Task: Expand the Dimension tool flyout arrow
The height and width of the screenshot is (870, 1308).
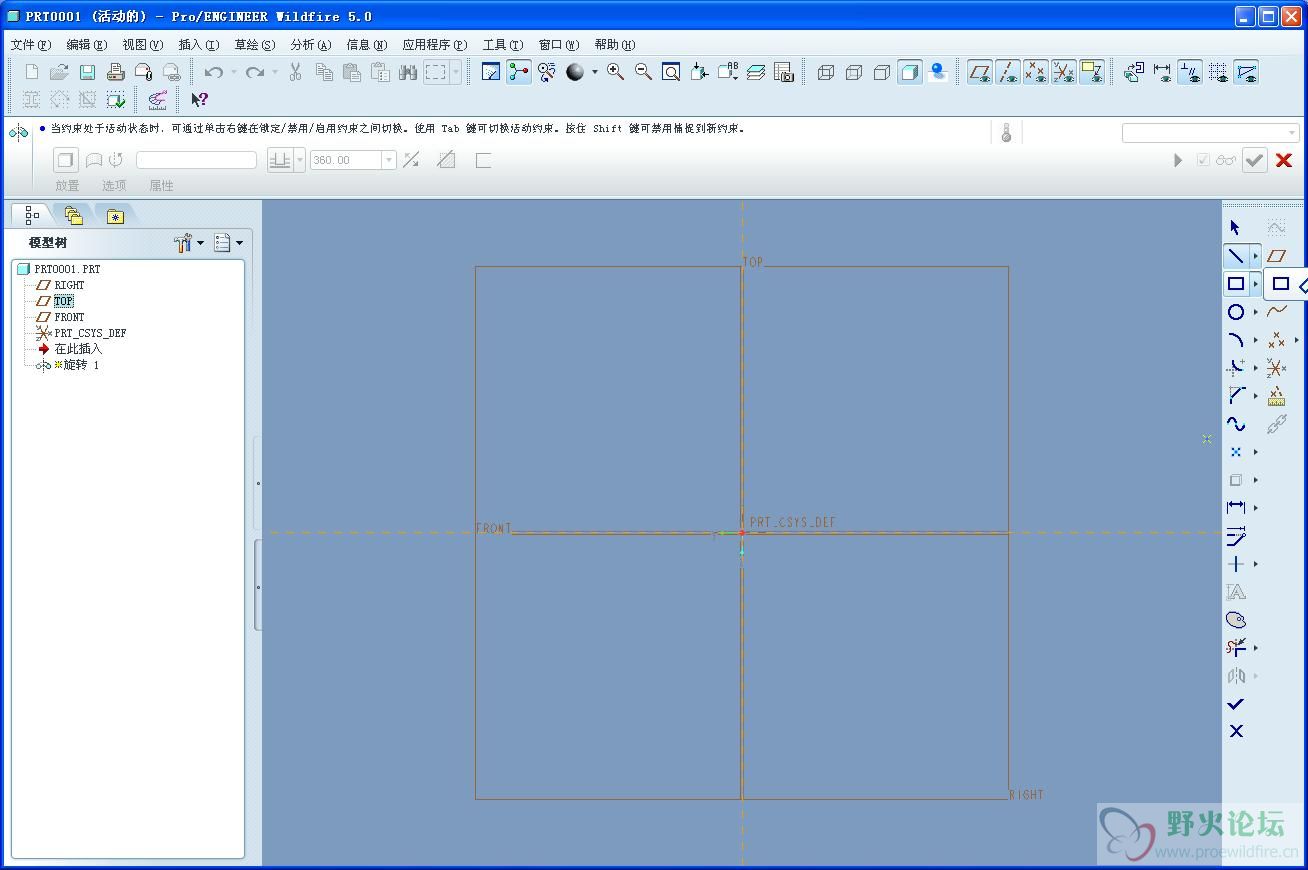Action: tap(1256, 509)
